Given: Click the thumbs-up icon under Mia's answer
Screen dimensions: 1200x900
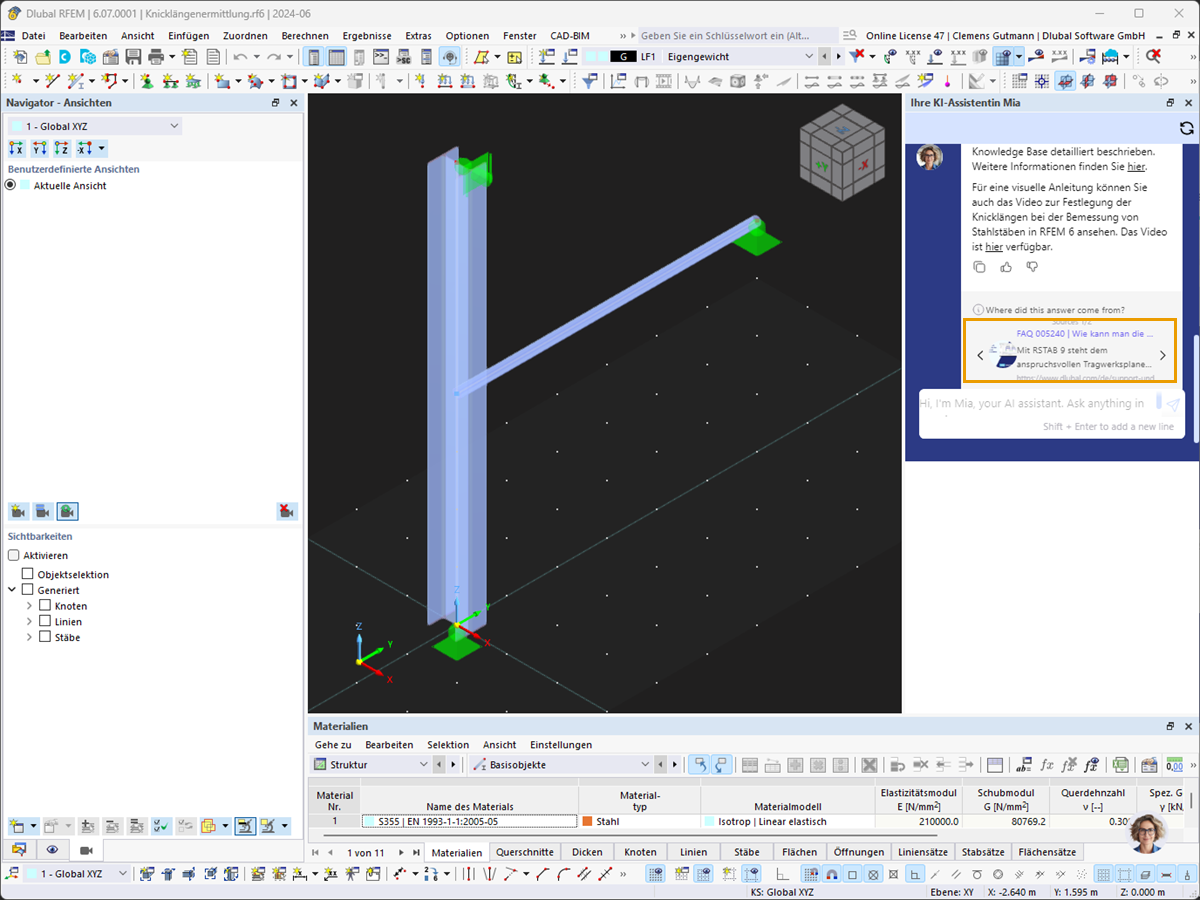Looking at the screenshot, I should pyautogui.click(x=1006, y=267).
